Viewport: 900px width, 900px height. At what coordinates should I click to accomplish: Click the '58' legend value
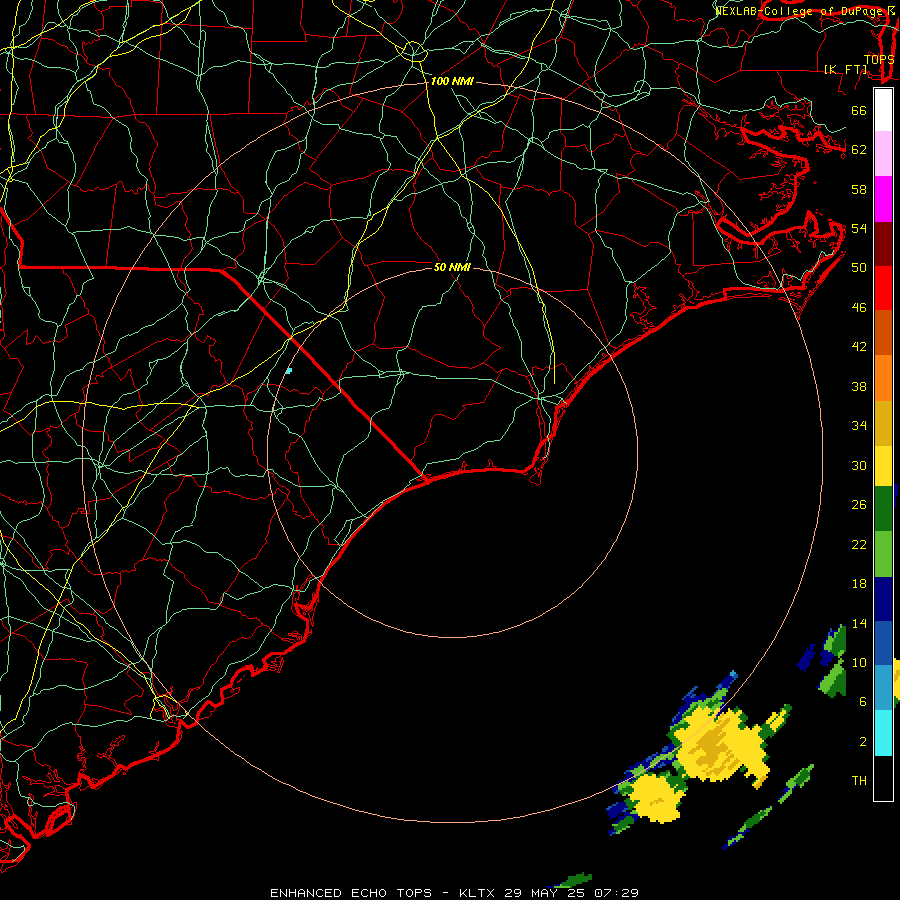(859, 189)
